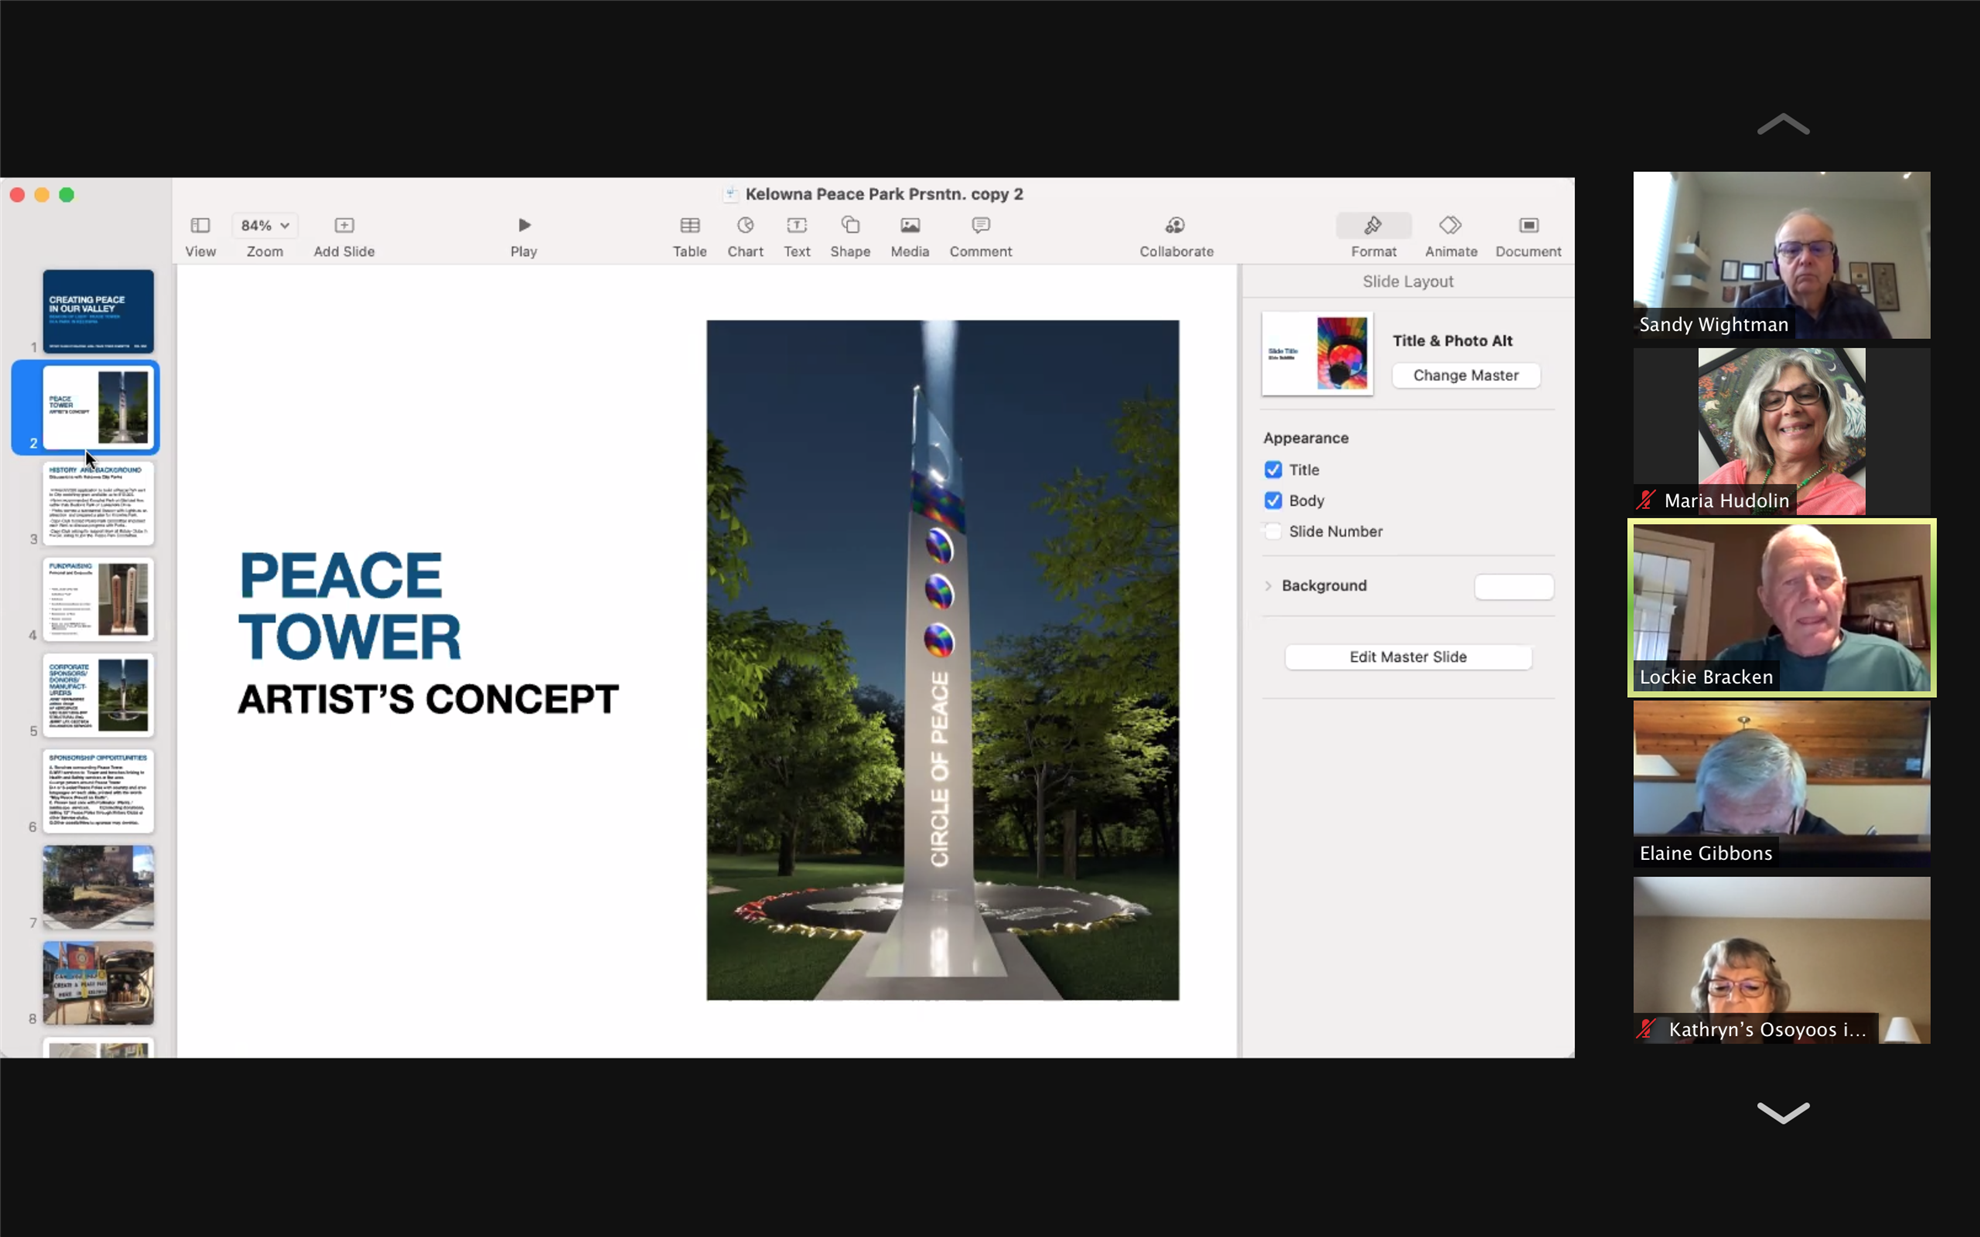Open the Media browser icon
The height and width of the screenshot is (1237, 1980).
(x=909, y=225)
